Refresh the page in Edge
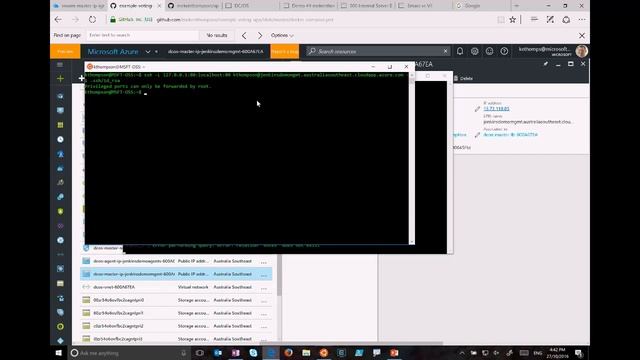The image size is (640, 360). (x=93, y=20)
